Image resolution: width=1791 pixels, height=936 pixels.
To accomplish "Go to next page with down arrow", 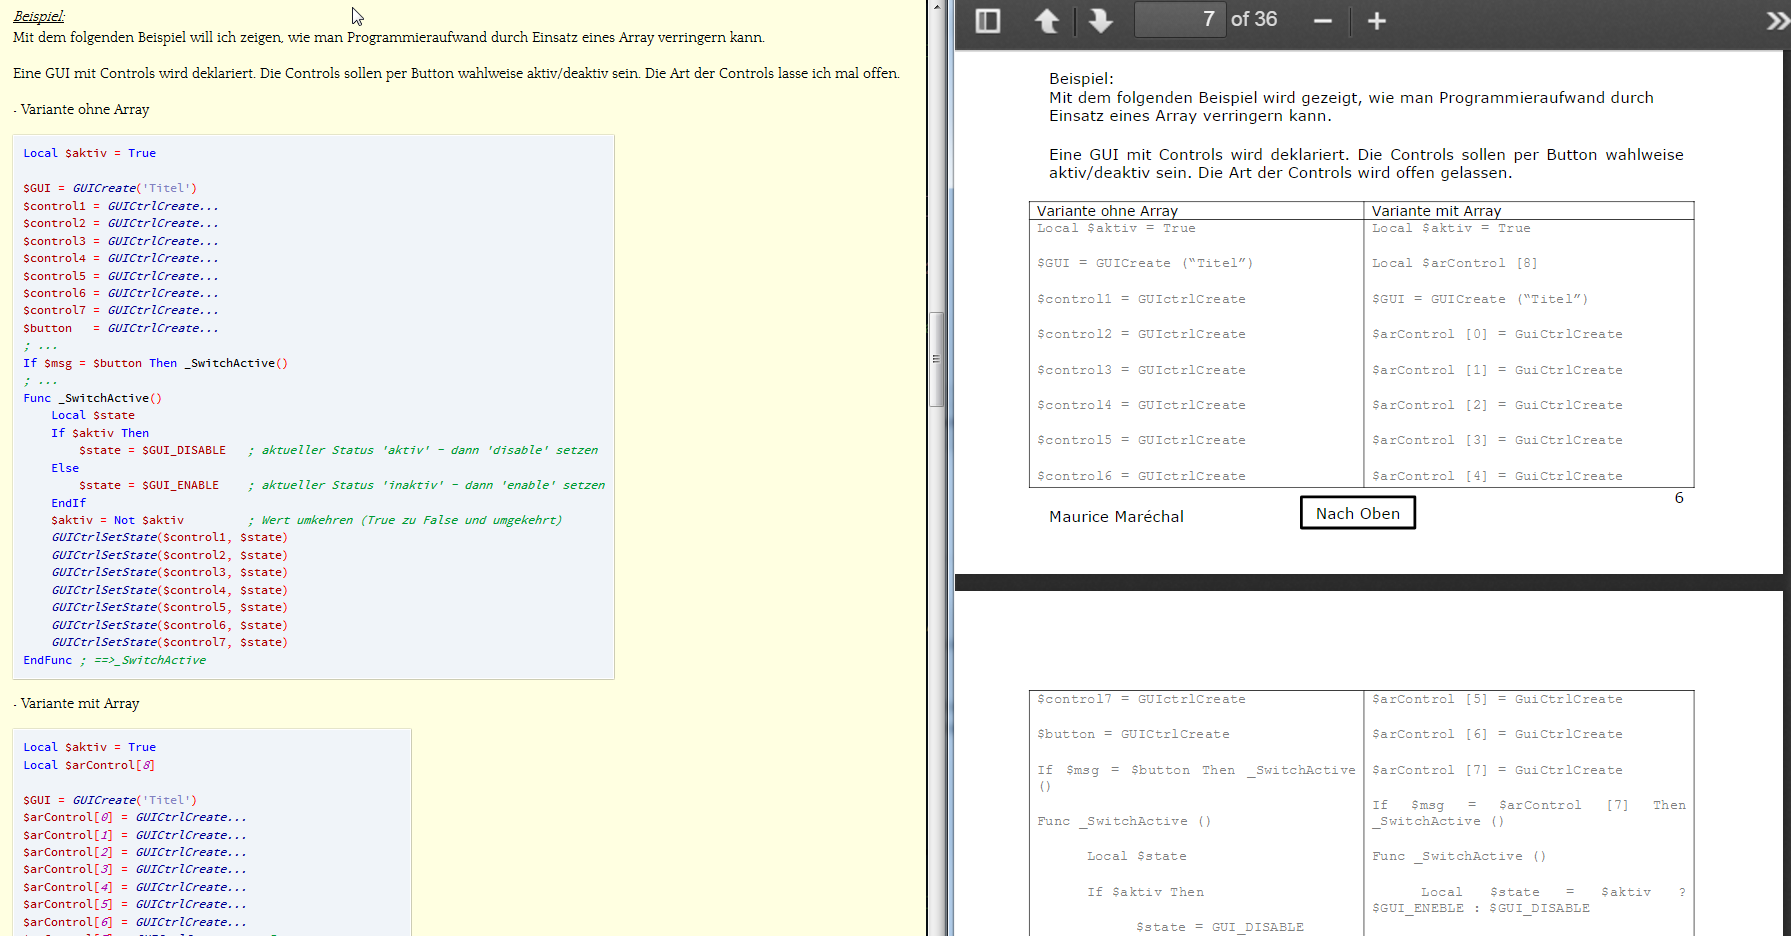I will tap(1100, 21).
